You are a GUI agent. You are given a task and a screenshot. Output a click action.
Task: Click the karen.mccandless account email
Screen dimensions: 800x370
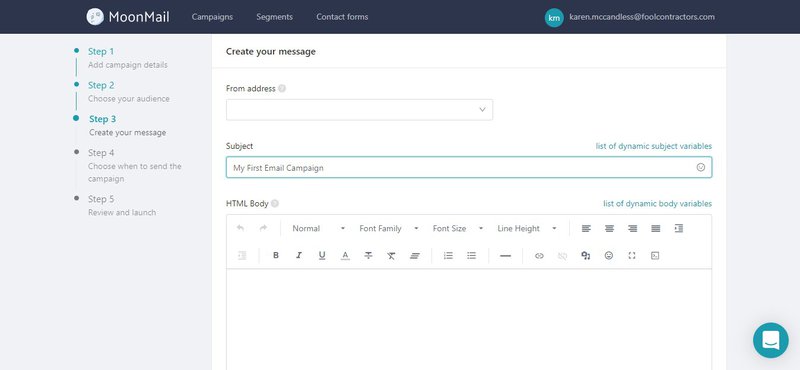point(642,17)
